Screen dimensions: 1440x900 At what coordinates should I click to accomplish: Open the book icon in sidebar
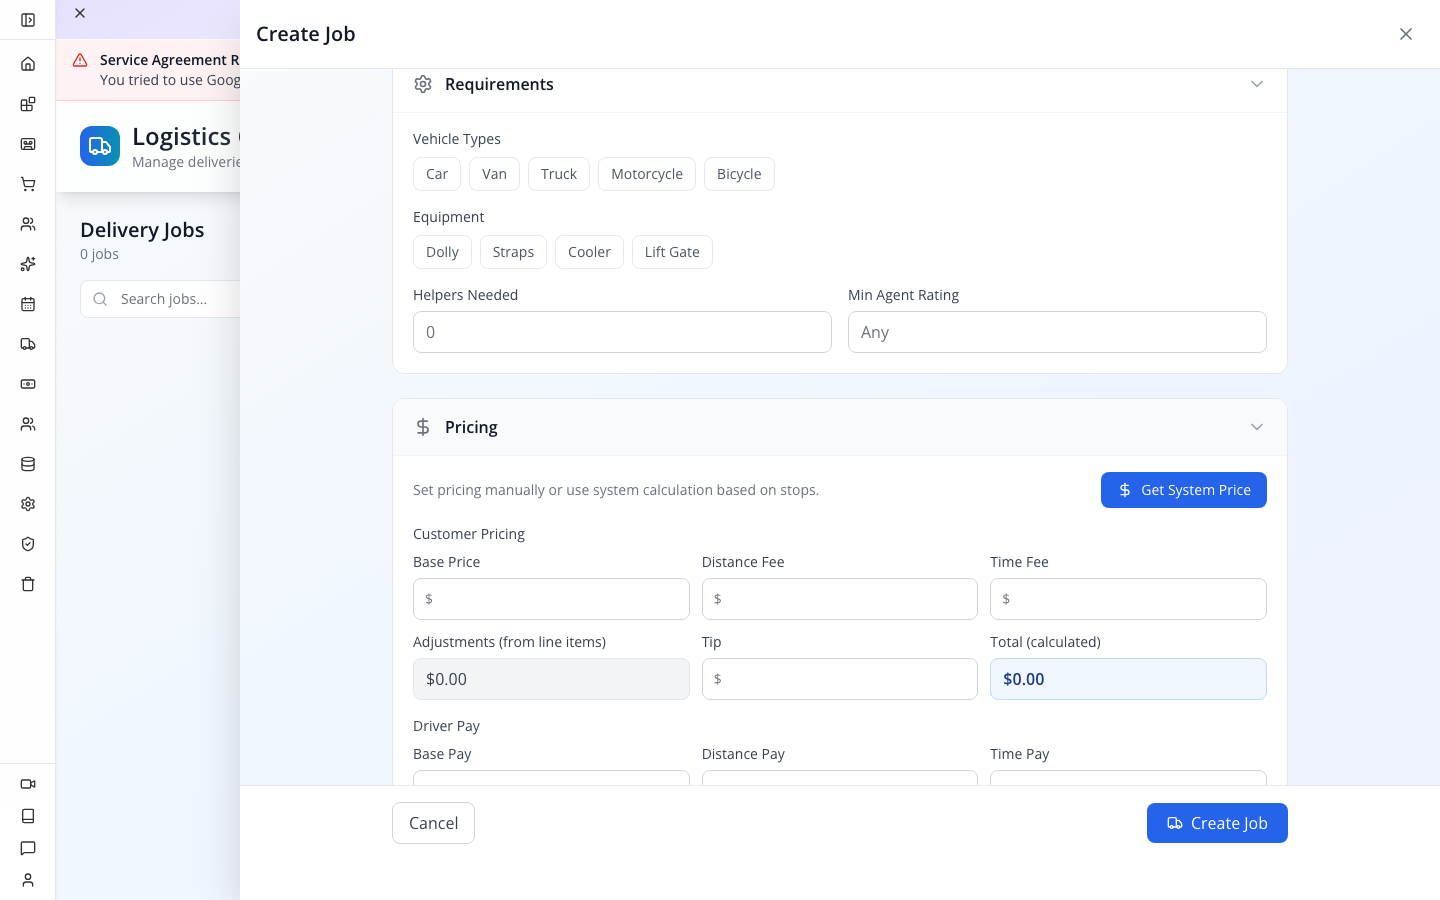pyautogui.click(x=28, y=816)
